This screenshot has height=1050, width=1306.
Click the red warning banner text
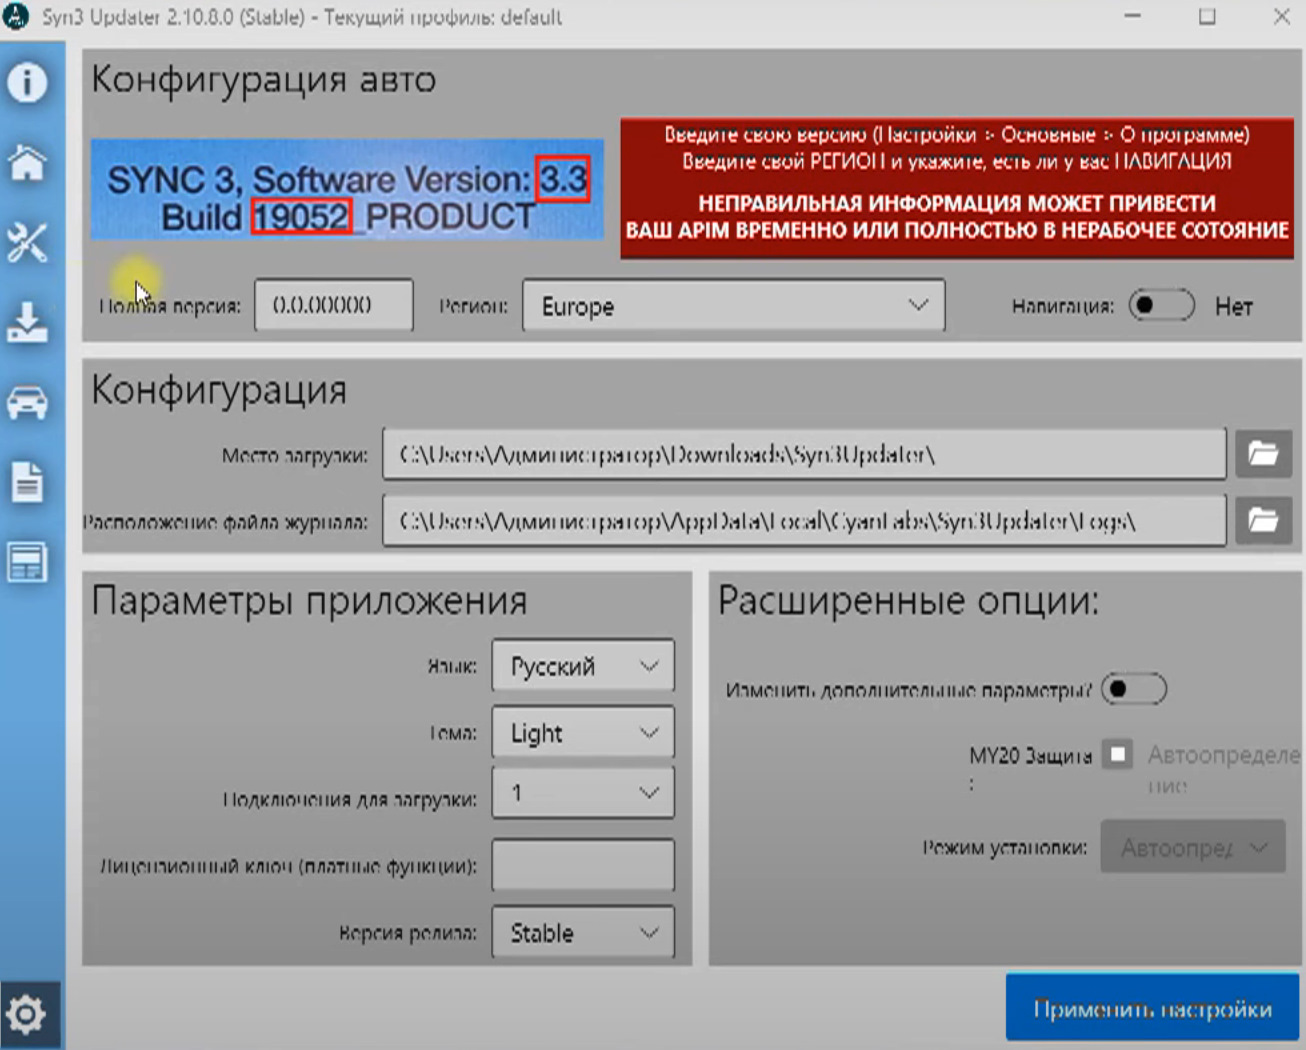pos(957,189)
